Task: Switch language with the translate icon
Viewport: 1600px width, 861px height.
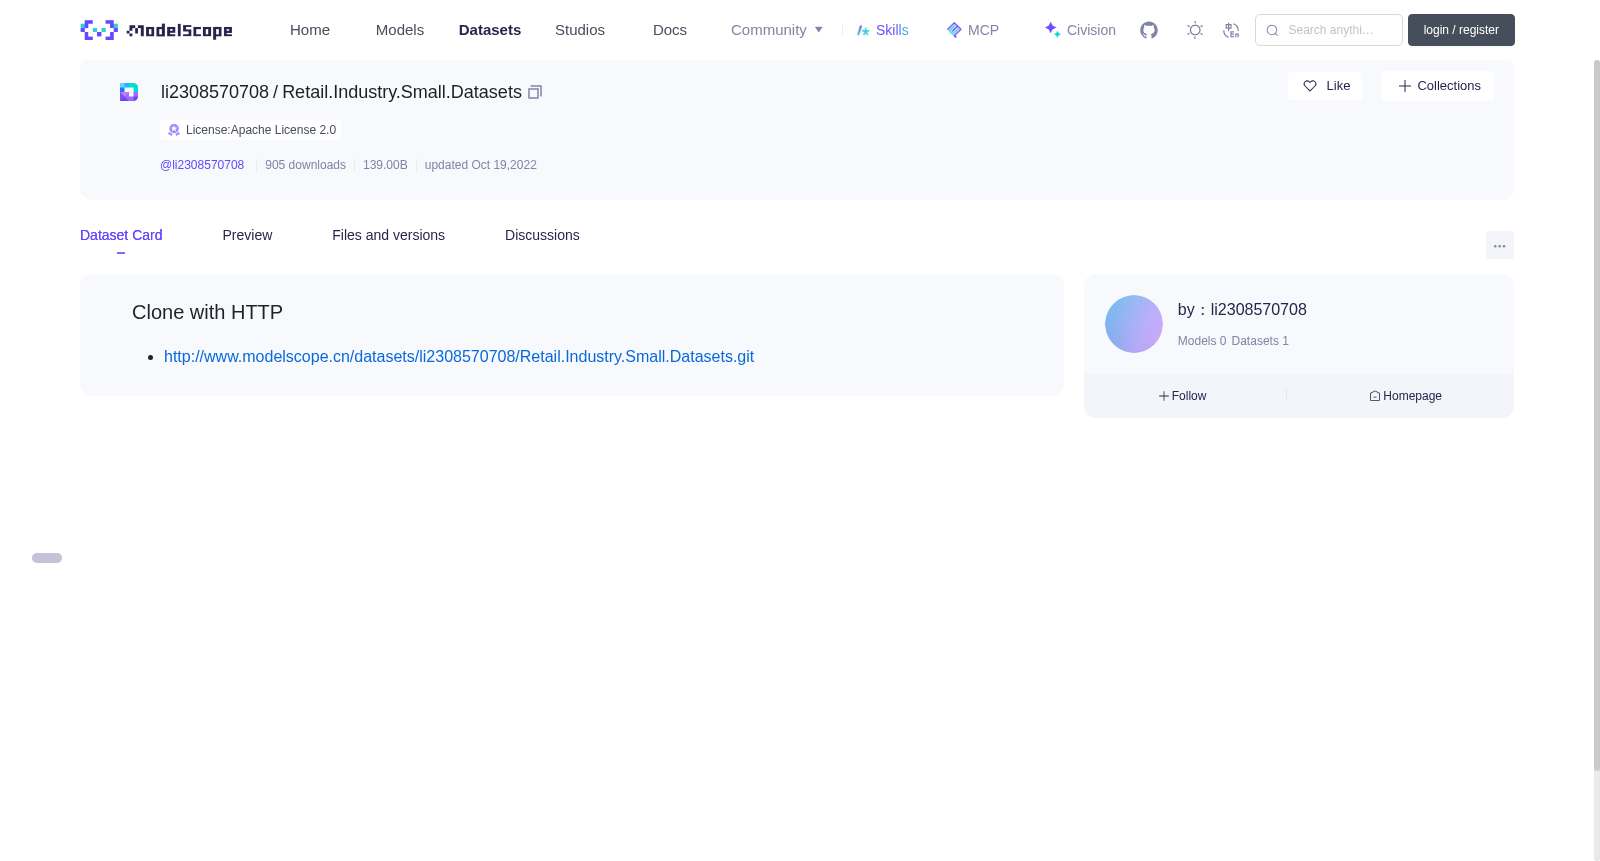Action: click(1231, 30)
